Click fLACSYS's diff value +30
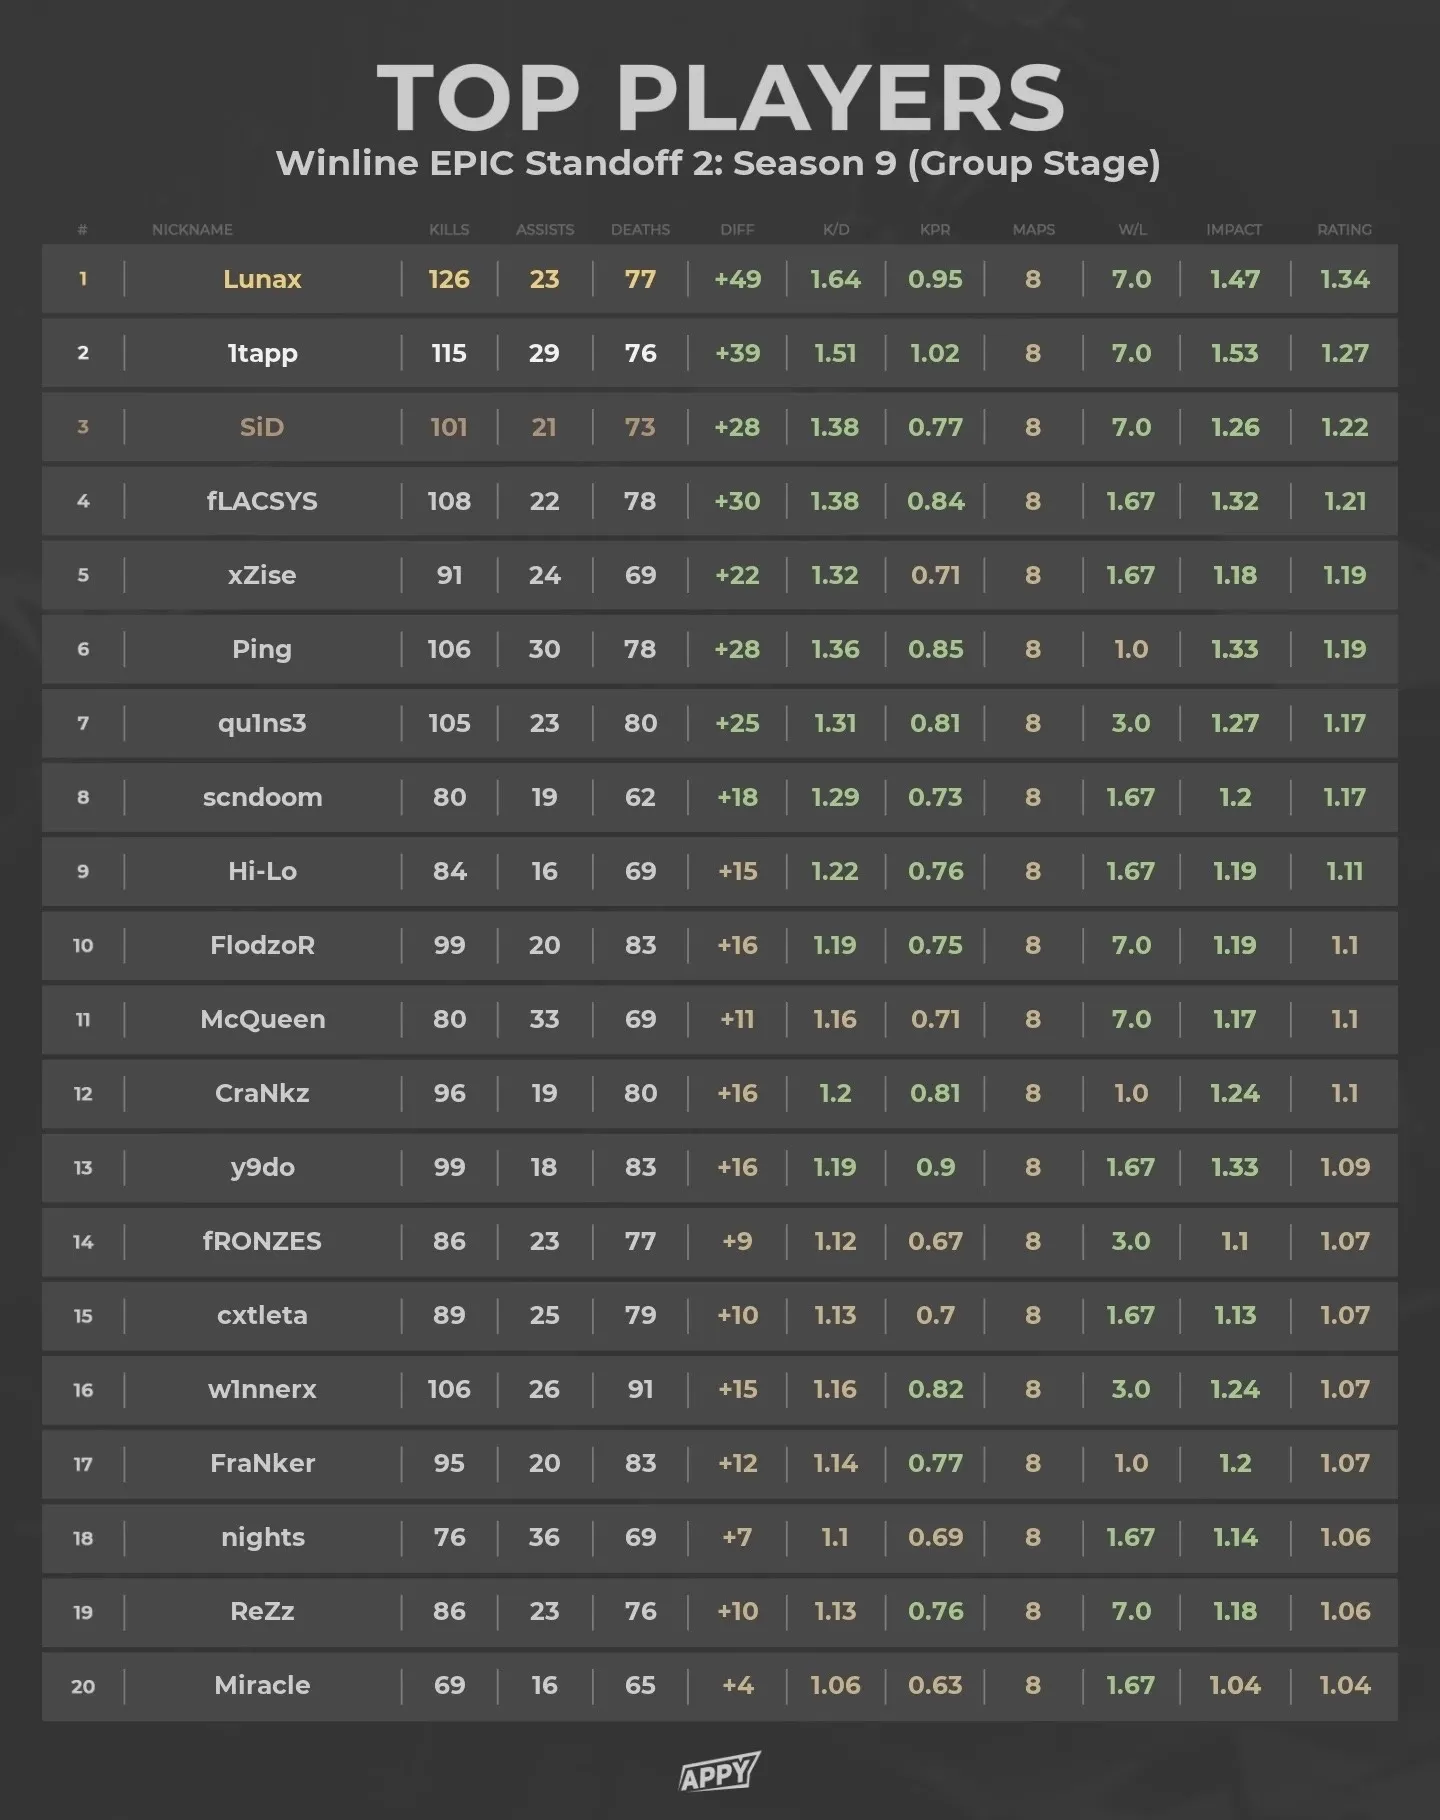 [x=737, y=501]
